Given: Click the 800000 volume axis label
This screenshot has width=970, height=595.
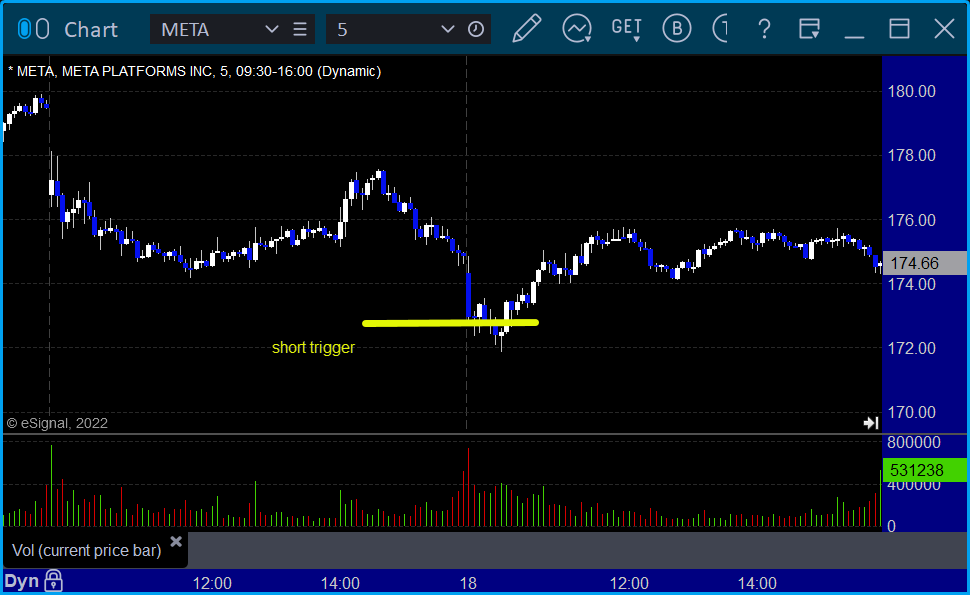Looking at the screenshot, I should (914, 442).
